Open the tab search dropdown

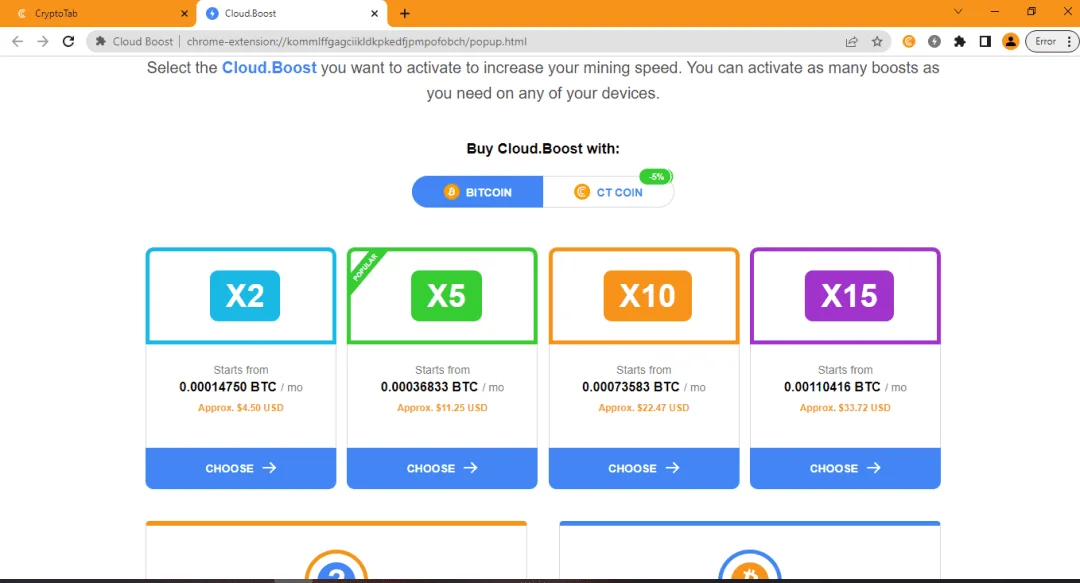pos(957,12)
